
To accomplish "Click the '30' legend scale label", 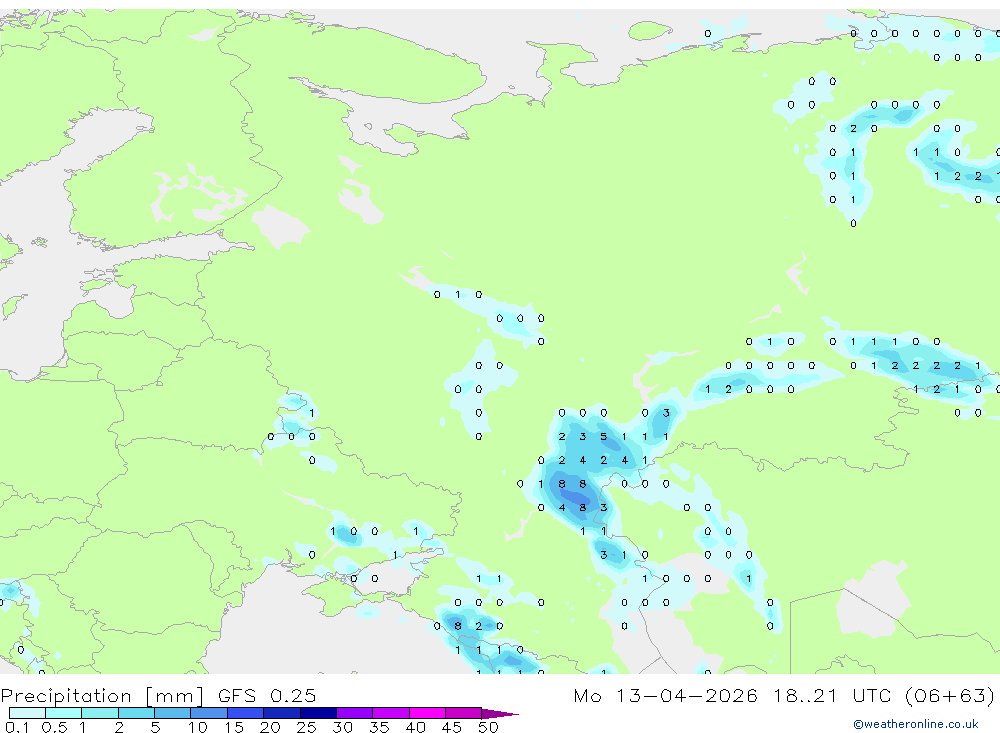I will click(x=342, y=727).
